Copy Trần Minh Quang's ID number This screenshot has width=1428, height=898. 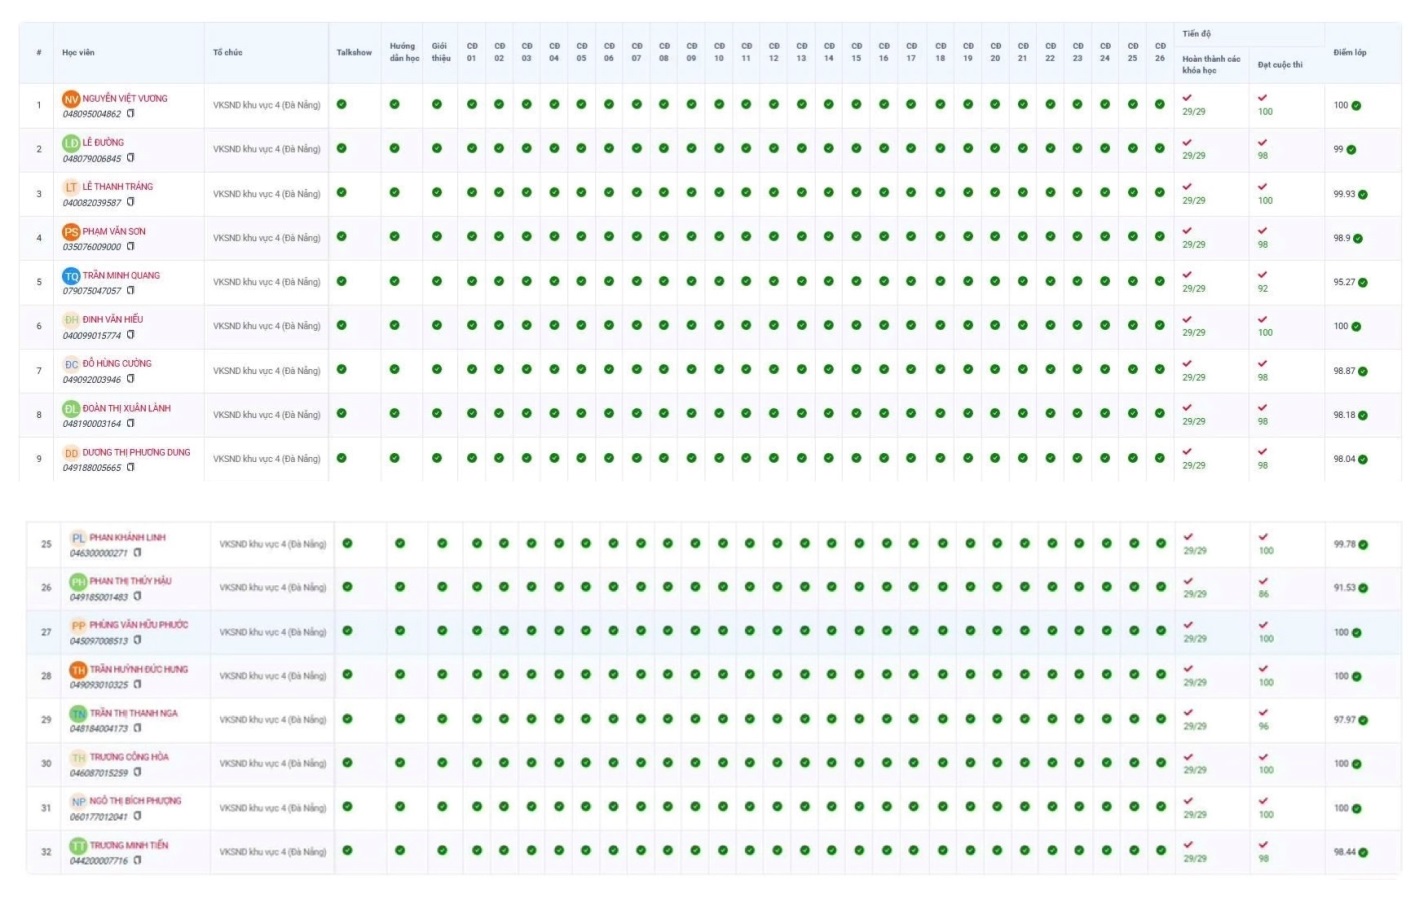[131, 290]
